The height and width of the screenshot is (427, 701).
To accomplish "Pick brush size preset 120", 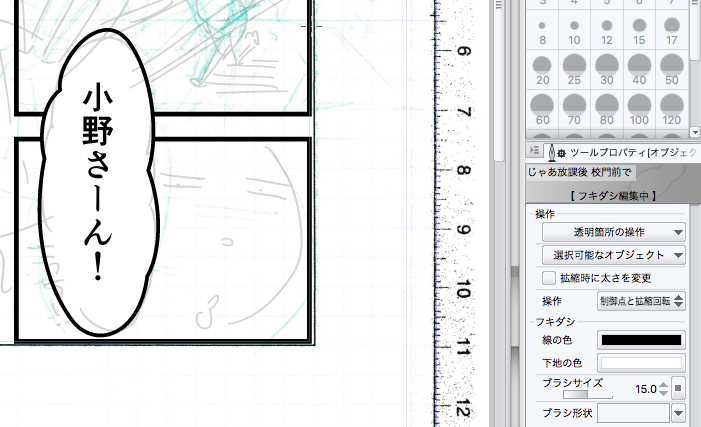I will tap(671, 110).
